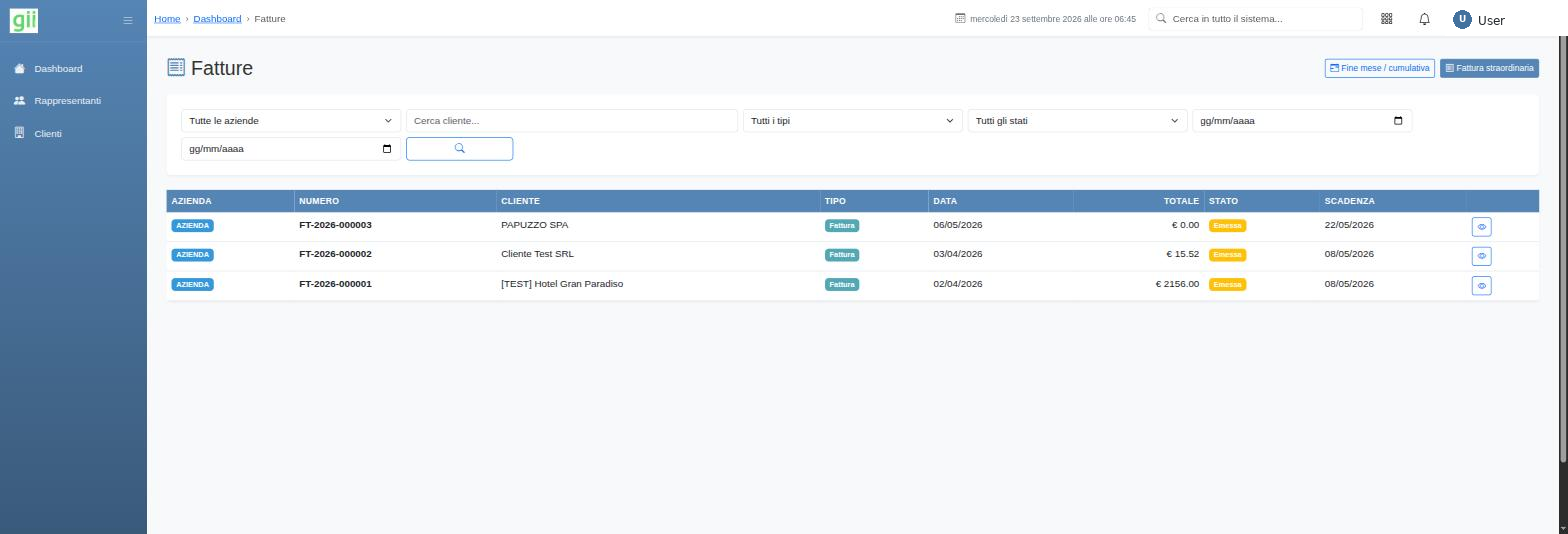Open Rappresentanti from sidebar
The width and height of the screenshot is (1568, 534).
coord(67,101)
